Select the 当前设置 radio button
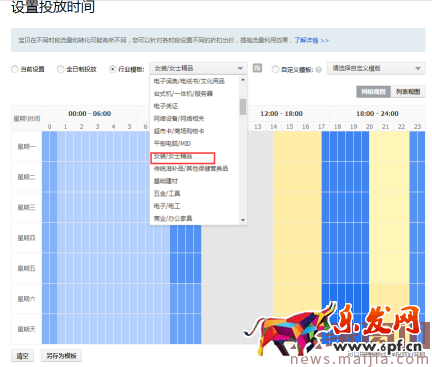The image size is (432, 367). click(15, 69)
